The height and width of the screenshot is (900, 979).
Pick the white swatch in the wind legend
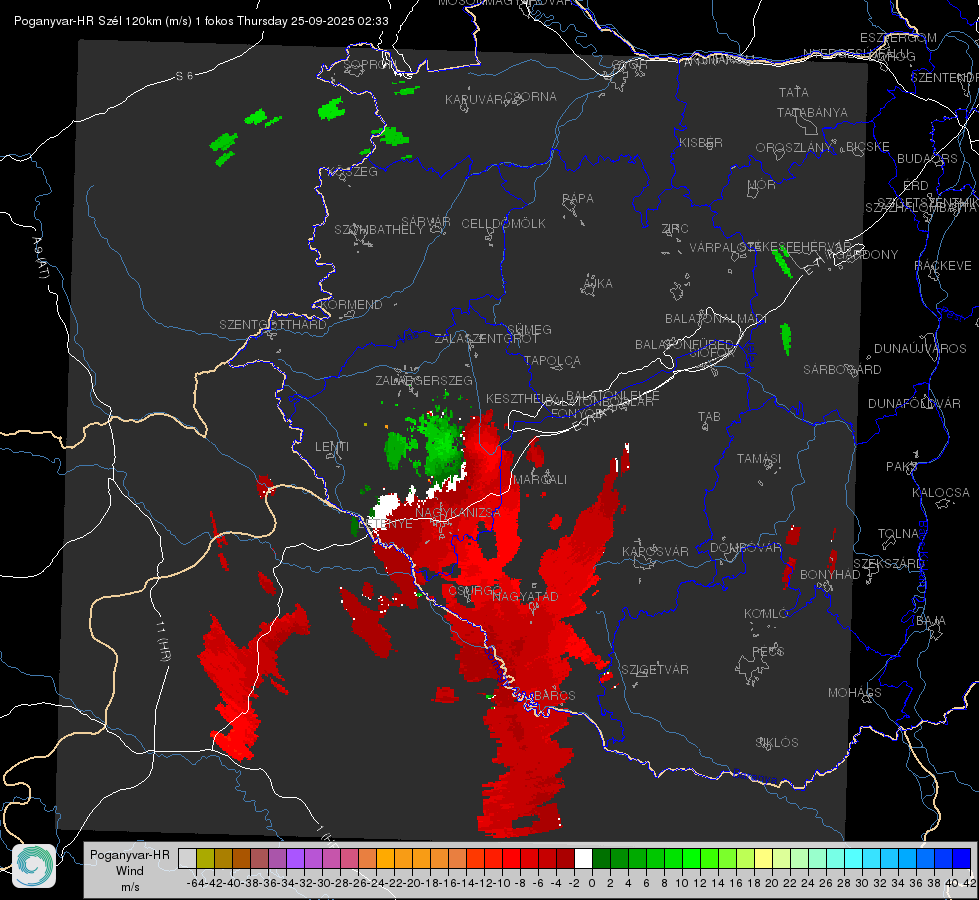[583, 859]
